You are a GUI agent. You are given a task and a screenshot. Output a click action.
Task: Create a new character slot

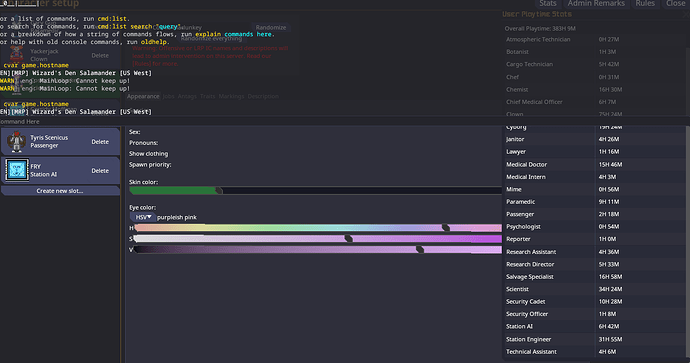pyautogui.click(x=60, y=191)
